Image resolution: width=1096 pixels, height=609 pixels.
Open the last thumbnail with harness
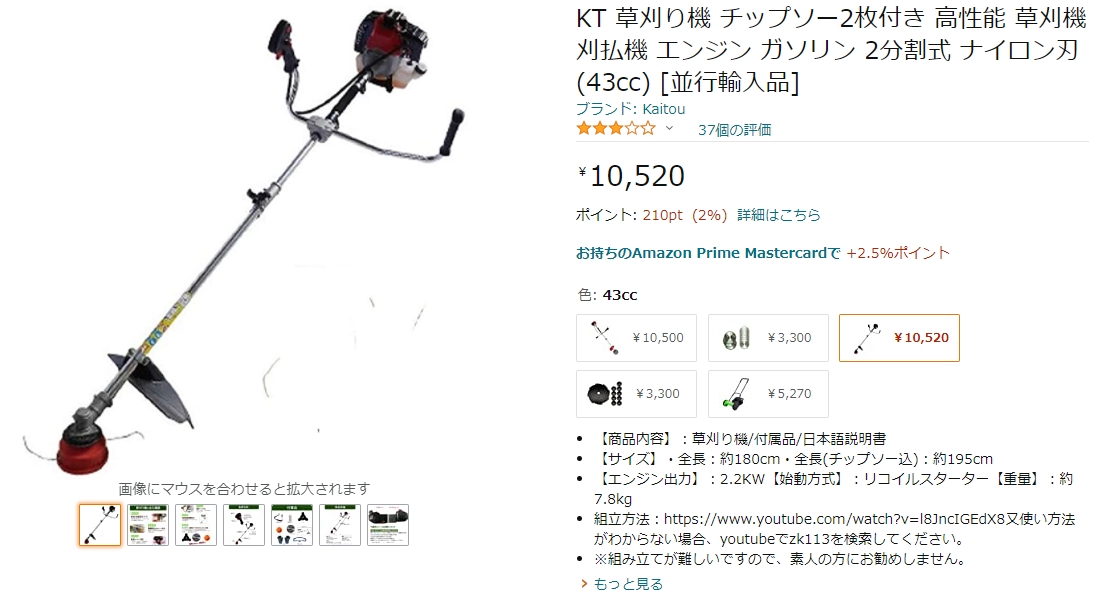[388, 524]
